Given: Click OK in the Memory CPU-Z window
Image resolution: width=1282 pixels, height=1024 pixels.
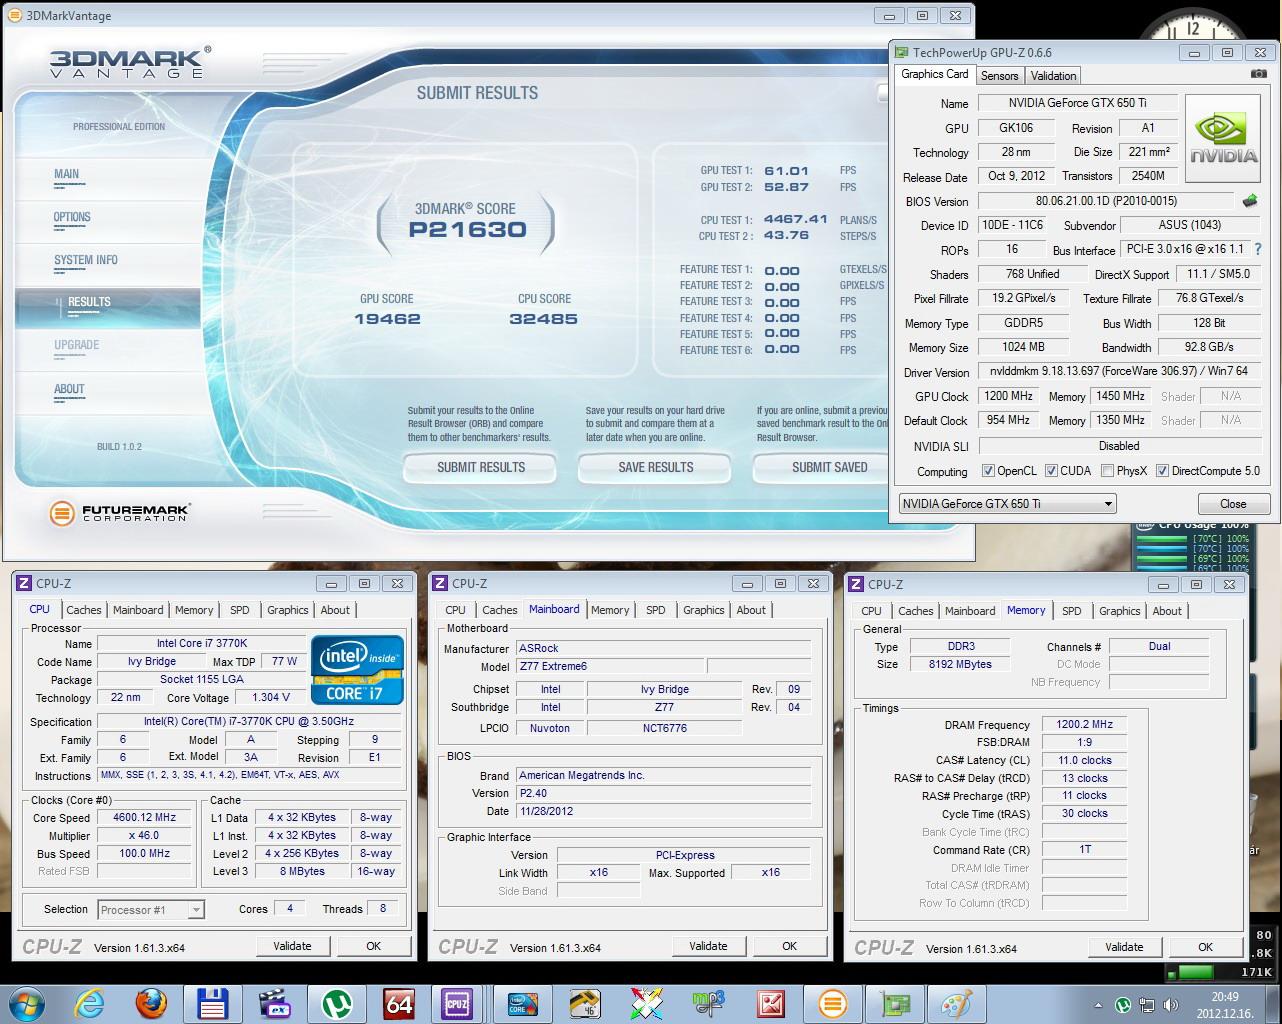Looking at the screenshot, I should pos(1205,947).
